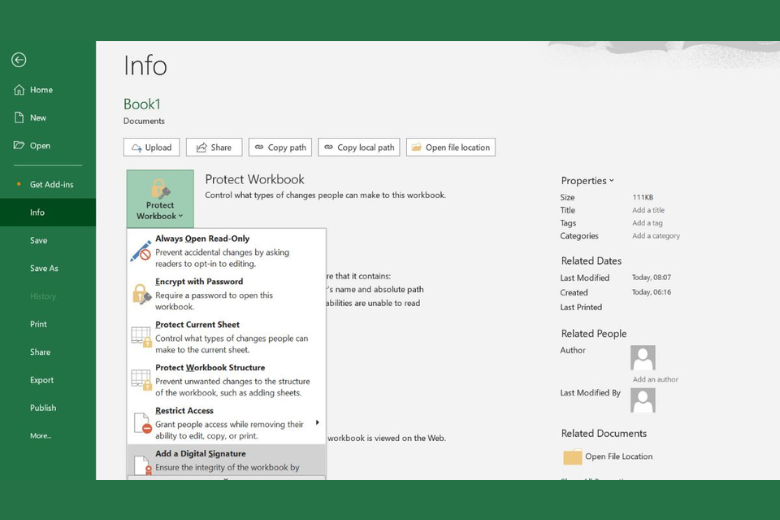Image resolution: width=780 pixels, height=520 pixels.
Task: Click the Share button near Upload
Action: click(x=214, y=147)
